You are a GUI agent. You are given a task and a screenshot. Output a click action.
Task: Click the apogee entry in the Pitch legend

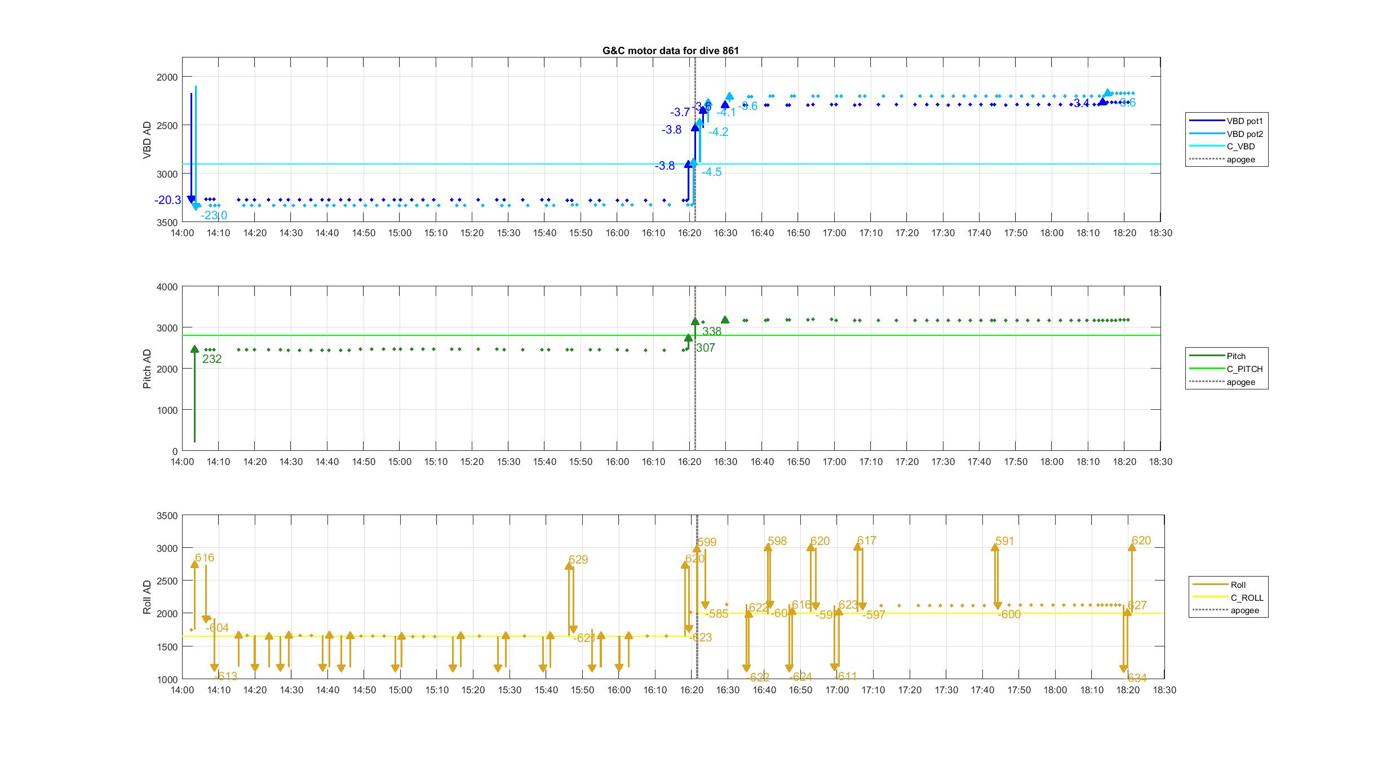coord(1223,381)
